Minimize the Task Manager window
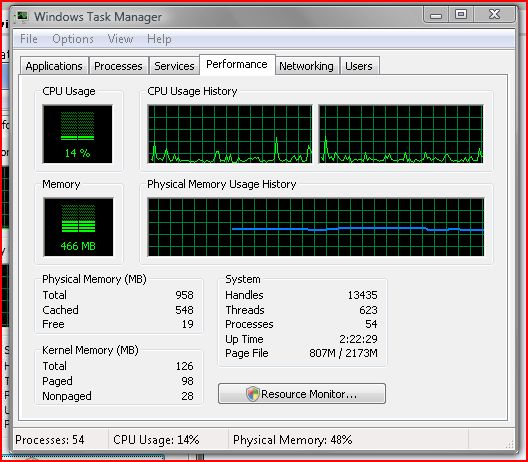528x462 pixels. coord(436,14)
